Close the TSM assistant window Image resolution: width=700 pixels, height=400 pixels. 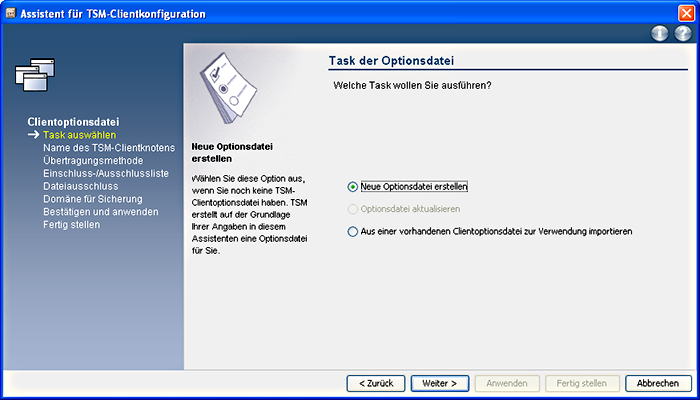[683, 13]
